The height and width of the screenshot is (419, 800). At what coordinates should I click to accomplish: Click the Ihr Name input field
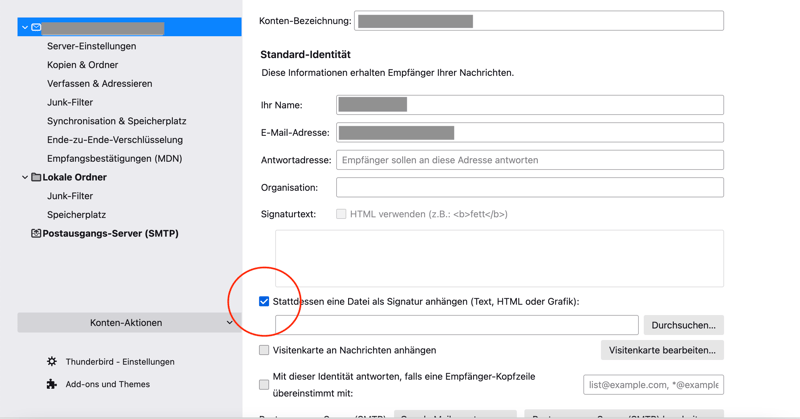[x=530, y=105]
